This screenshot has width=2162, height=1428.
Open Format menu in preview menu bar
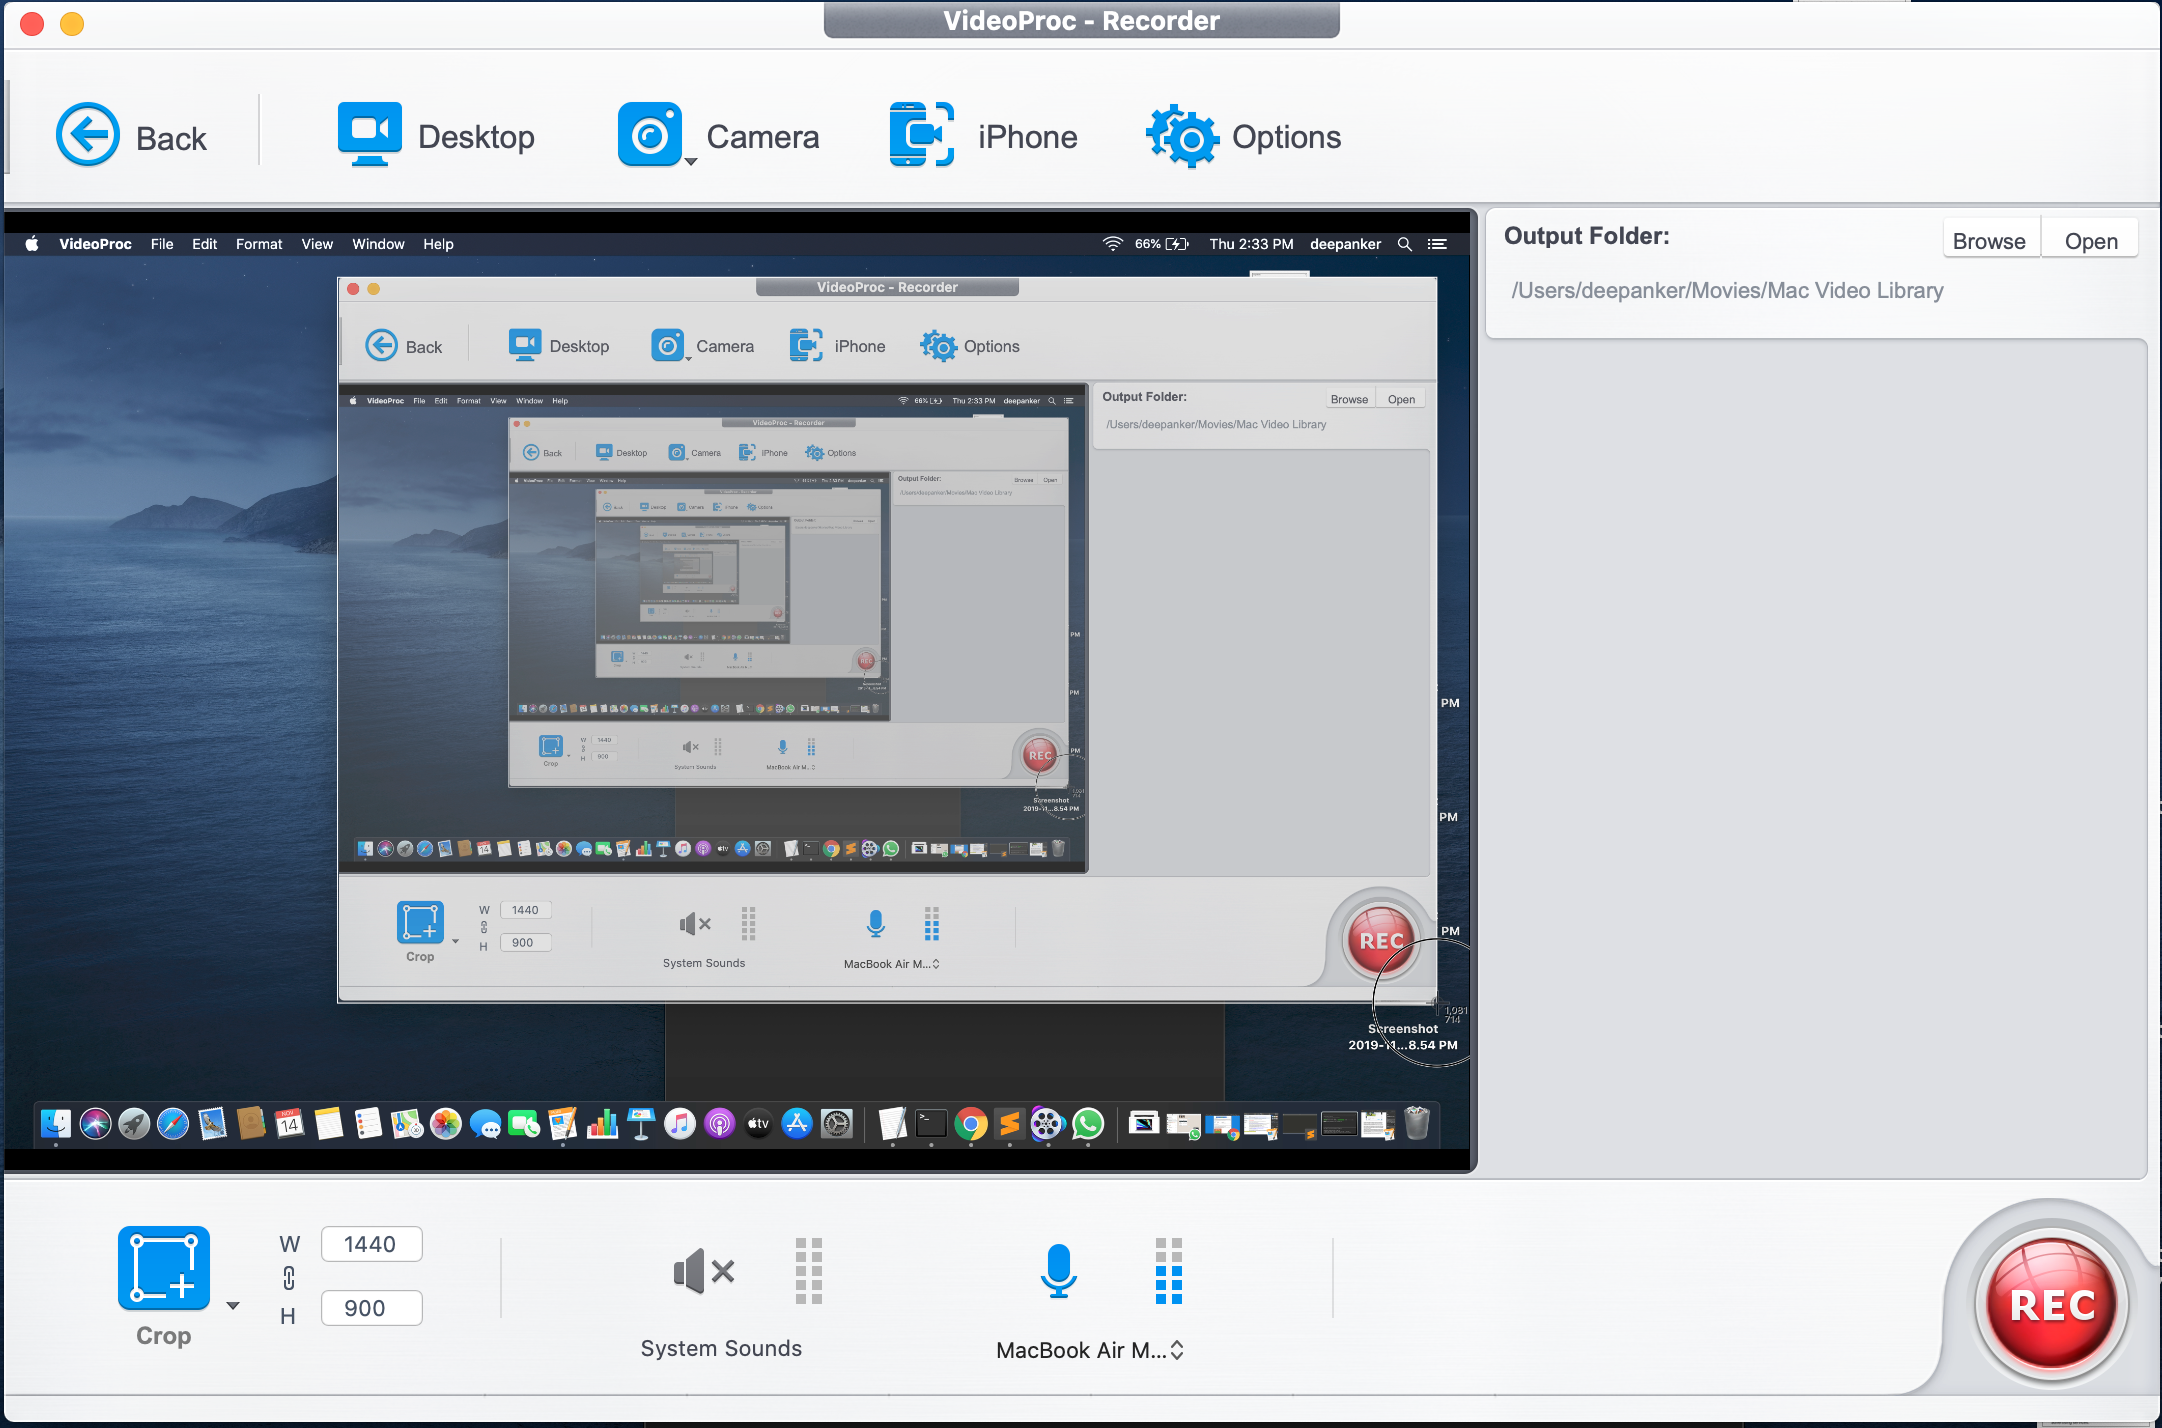click(259, 244)
